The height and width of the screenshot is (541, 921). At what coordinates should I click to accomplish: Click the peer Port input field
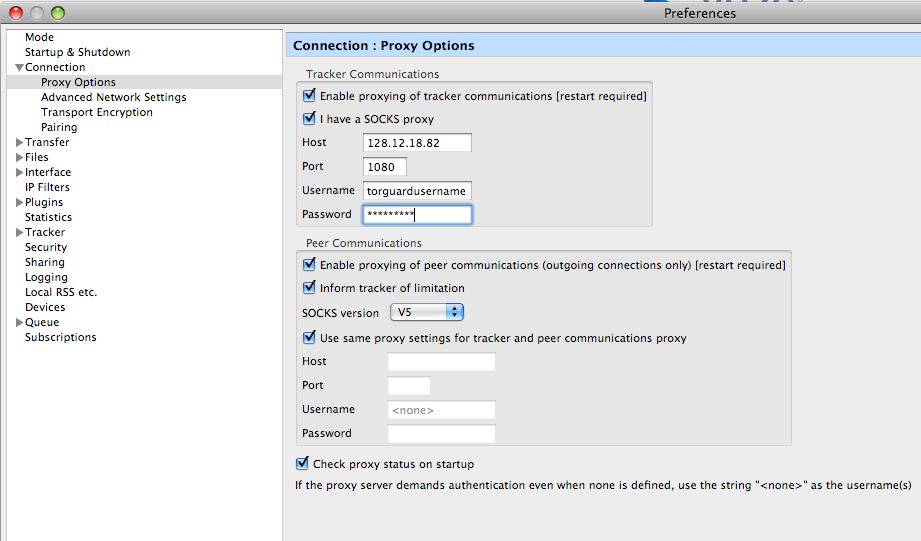409,385
